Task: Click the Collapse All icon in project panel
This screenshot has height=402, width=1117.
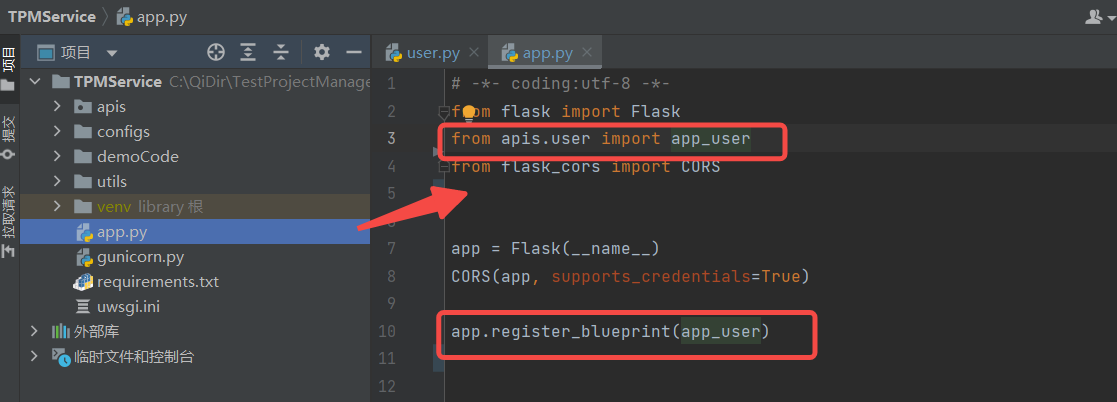Action: 282,52
